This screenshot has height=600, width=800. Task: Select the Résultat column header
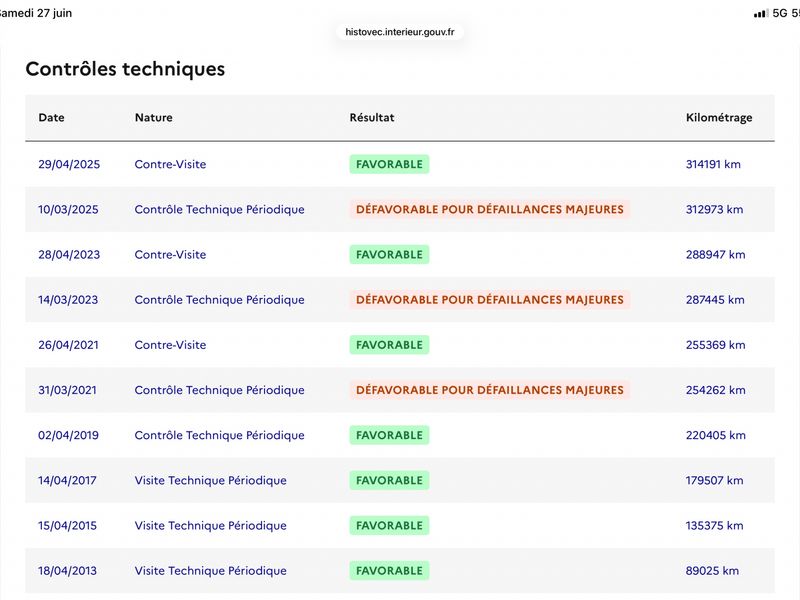[x=372, y=117]
